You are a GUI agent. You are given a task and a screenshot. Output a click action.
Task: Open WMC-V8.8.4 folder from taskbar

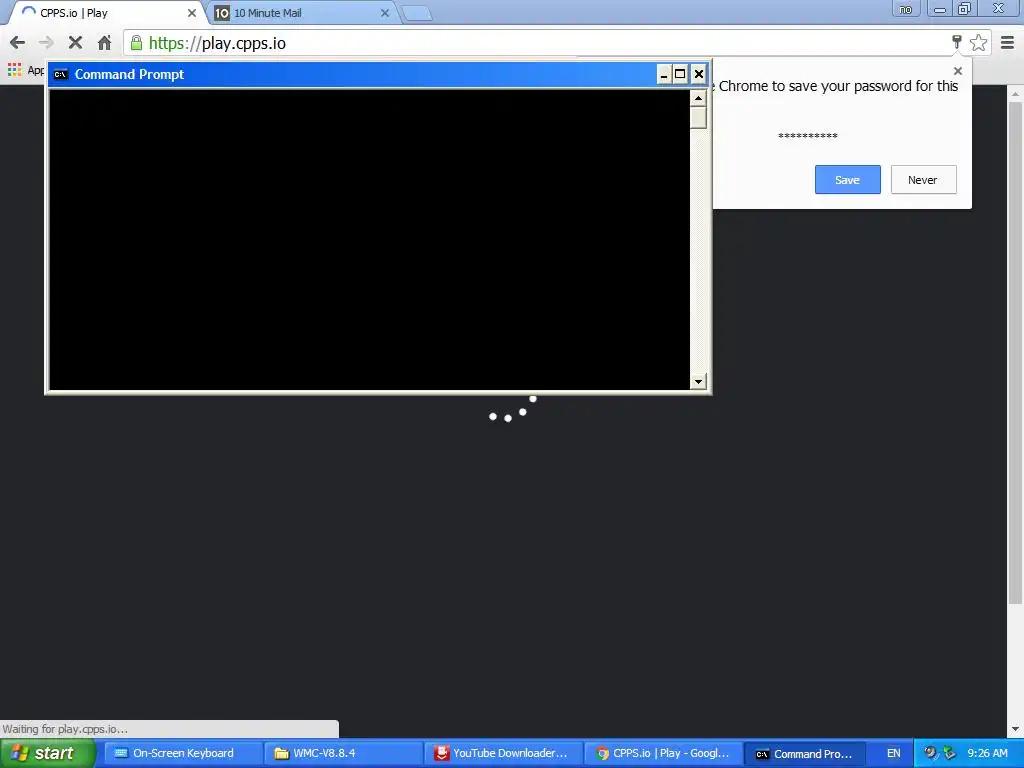click(x=342, y=753)
